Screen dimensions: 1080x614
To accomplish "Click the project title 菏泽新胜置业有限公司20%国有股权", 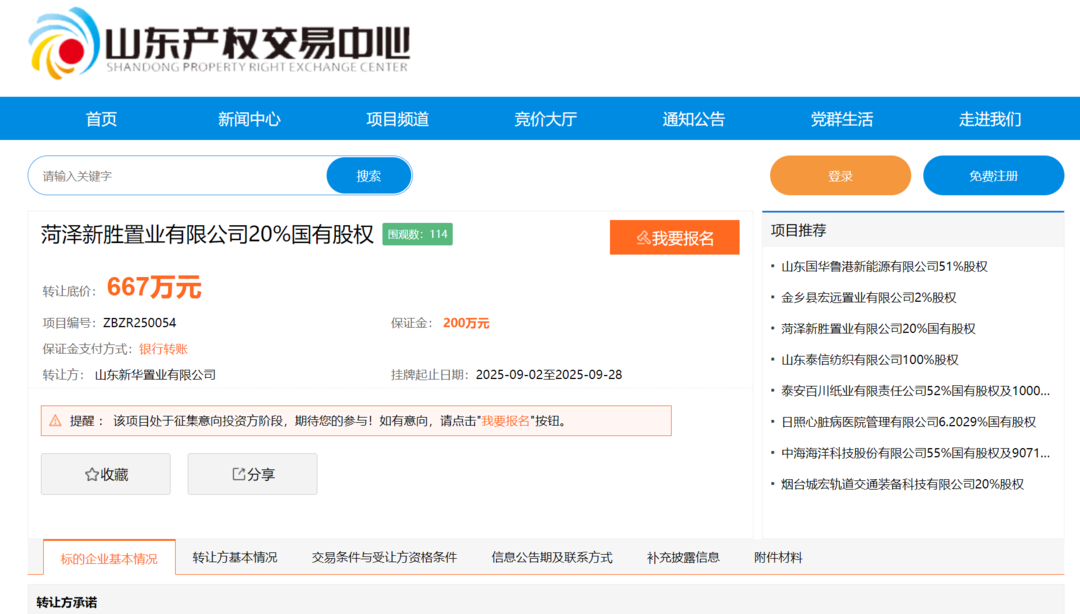I will pos(207,234).
